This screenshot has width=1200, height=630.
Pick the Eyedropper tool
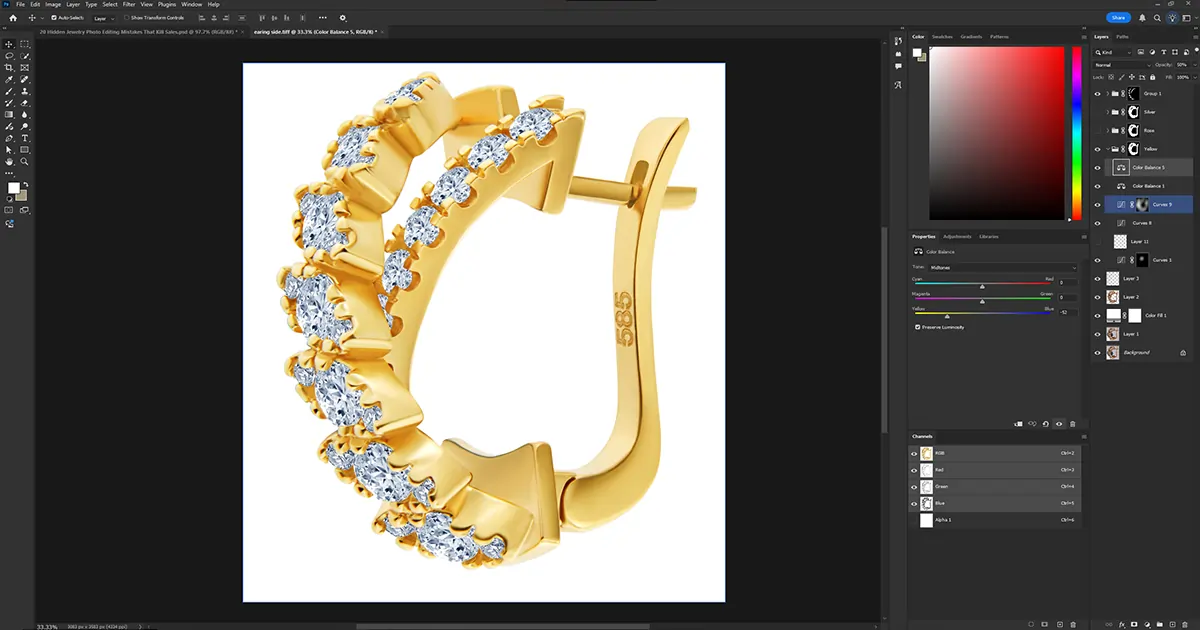click(x=10, y=79)
